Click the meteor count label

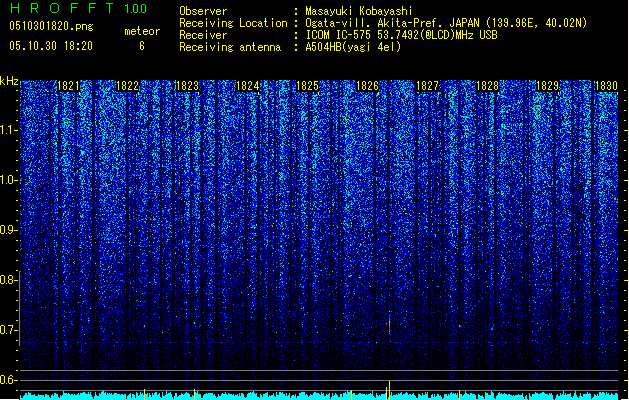pyautogui.click(x=142, y=31)
